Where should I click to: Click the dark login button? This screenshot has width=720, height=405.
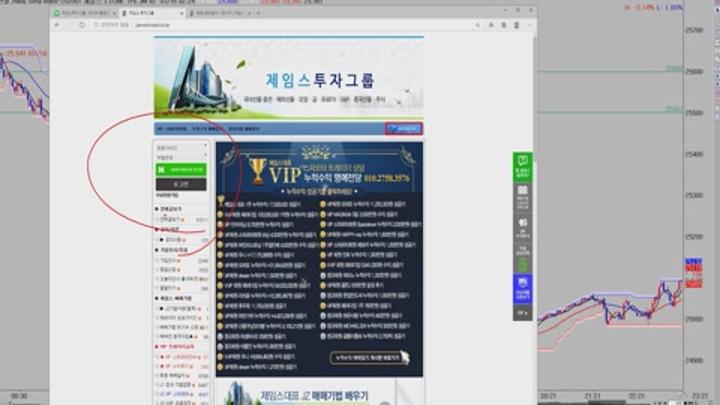(181, 184)
